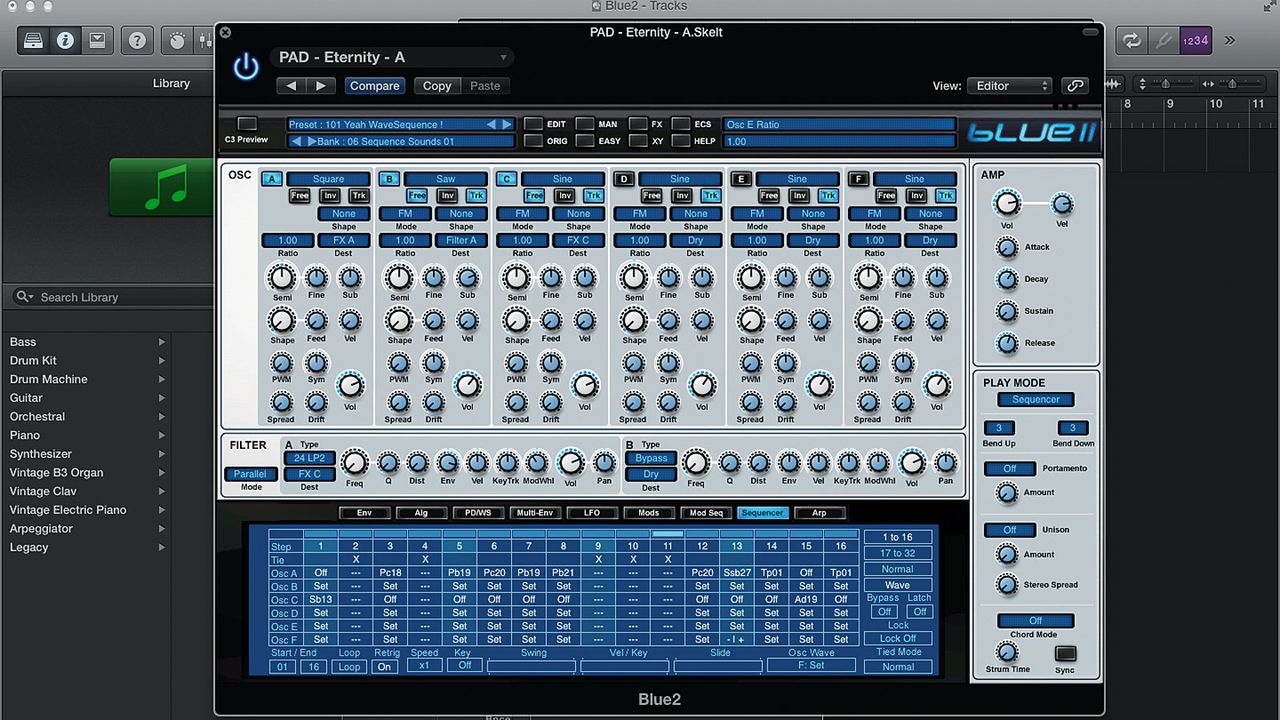Click the Stereo Spread knob
Viewport: 1280px width, 720px height.
click(1007, 585)
